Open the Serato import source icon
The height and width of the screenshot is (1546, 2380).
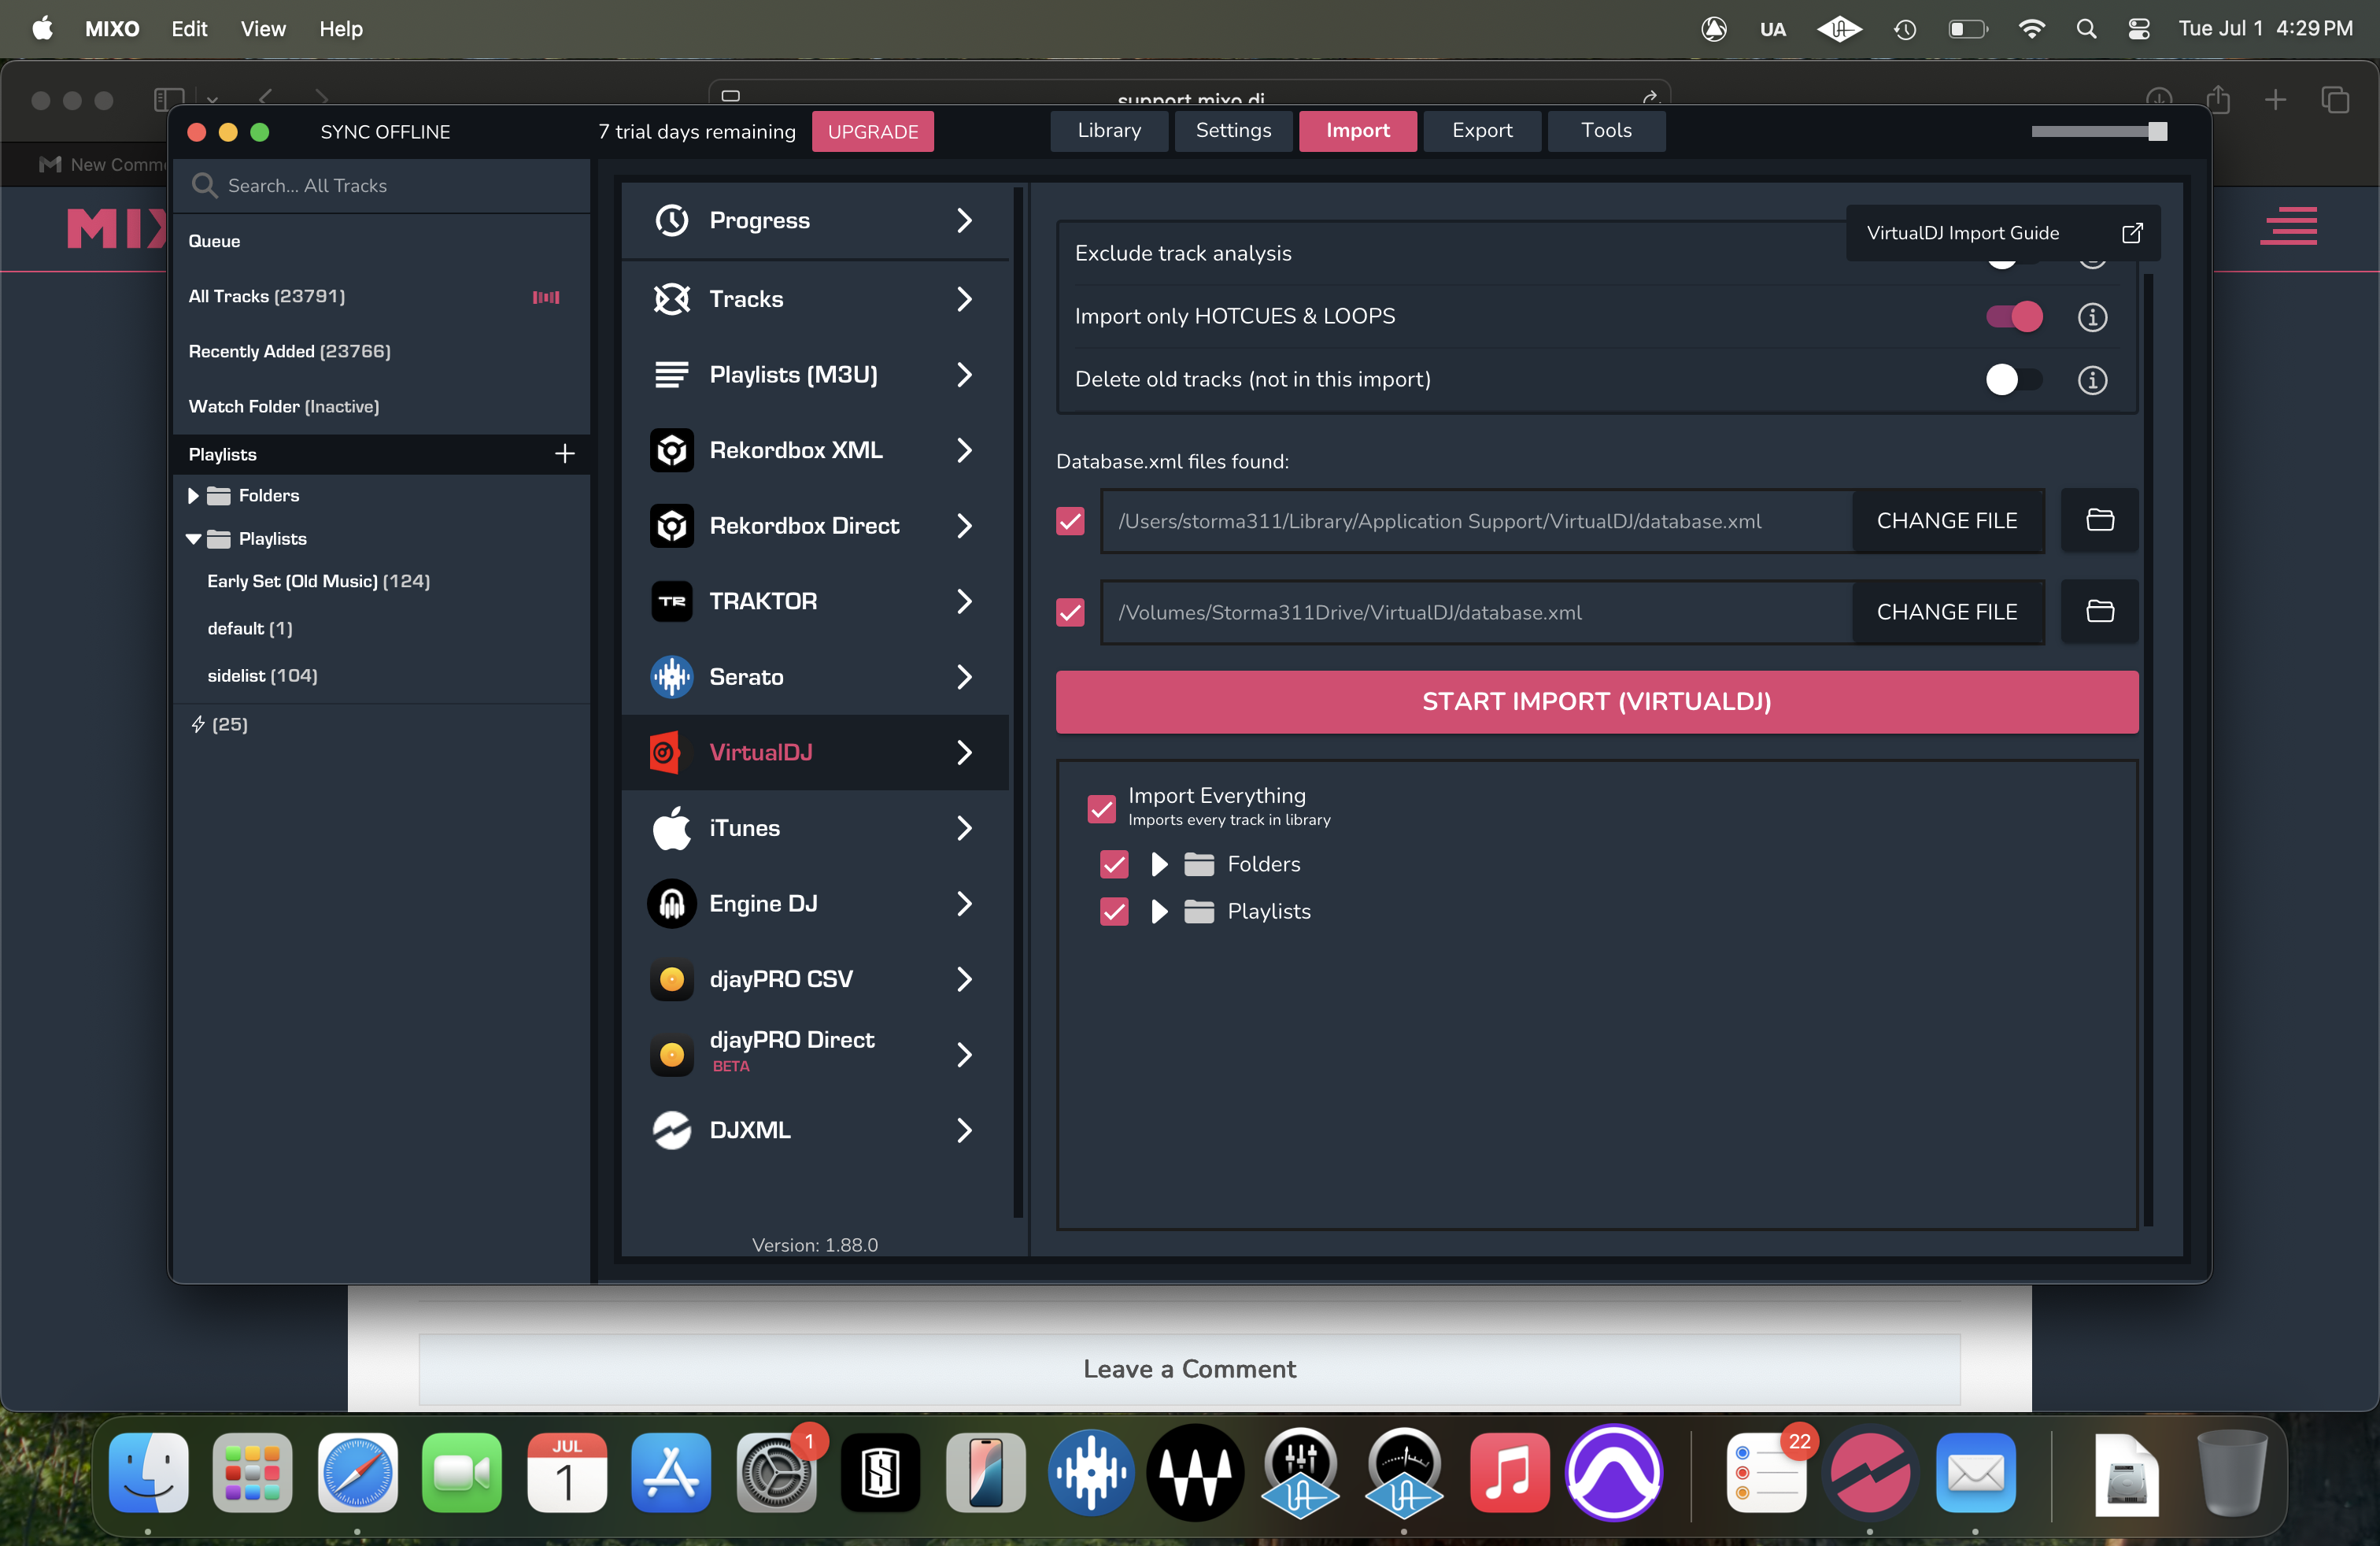click(672, 677)
